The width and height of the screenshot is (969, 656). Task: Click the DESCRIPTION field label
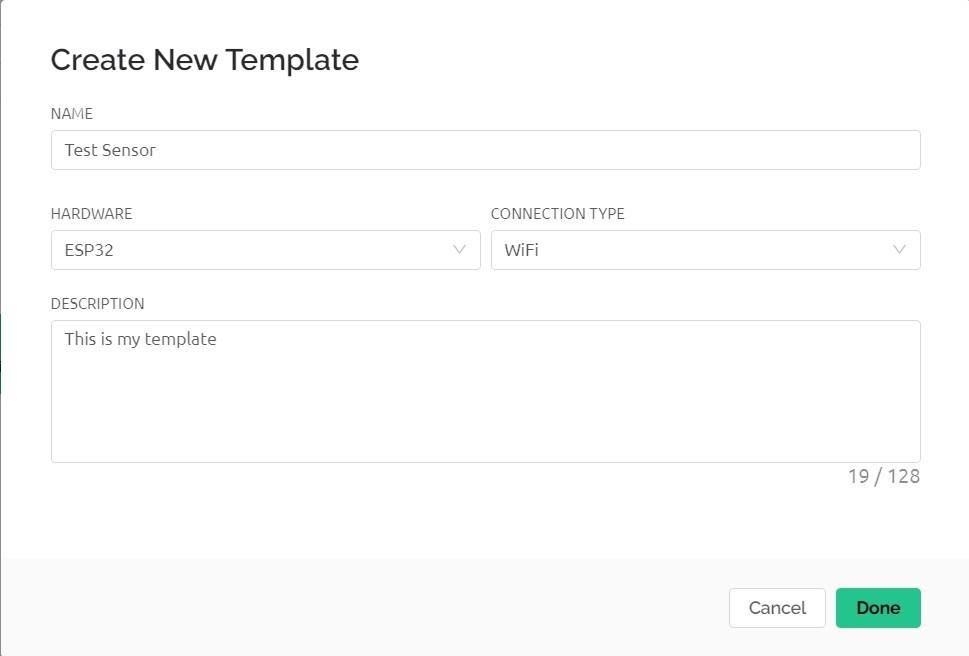[x=97, y=304]
